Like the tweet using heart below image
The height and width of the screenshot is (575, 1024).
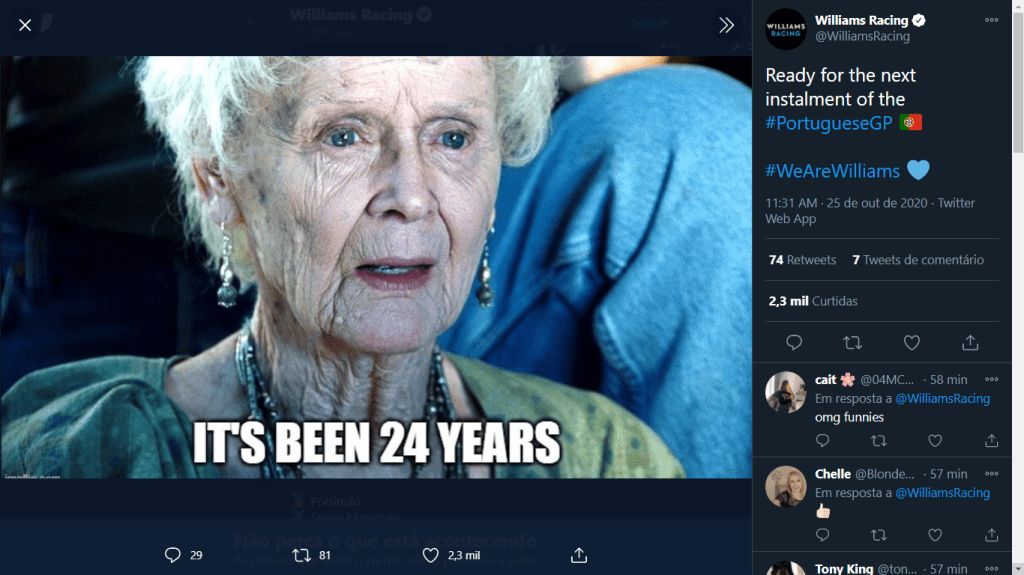[431, 555]
